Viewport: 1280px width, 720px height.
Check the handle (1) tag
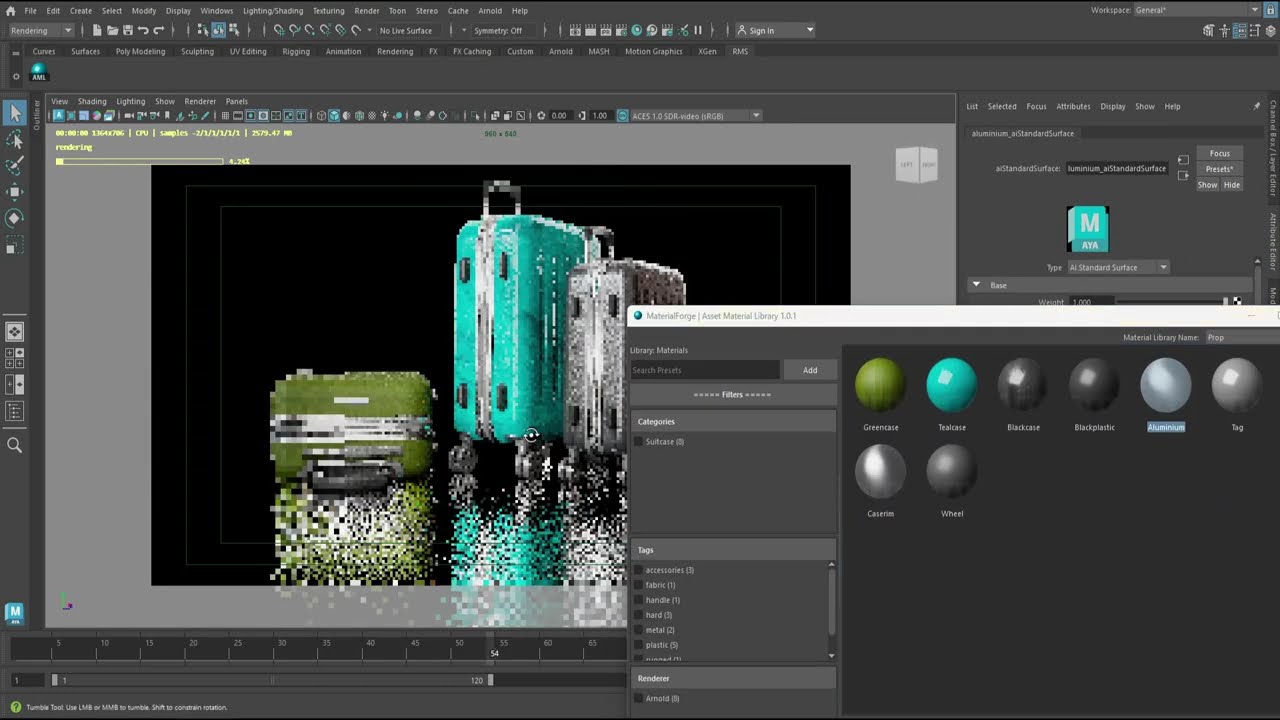tap(639, 600)
